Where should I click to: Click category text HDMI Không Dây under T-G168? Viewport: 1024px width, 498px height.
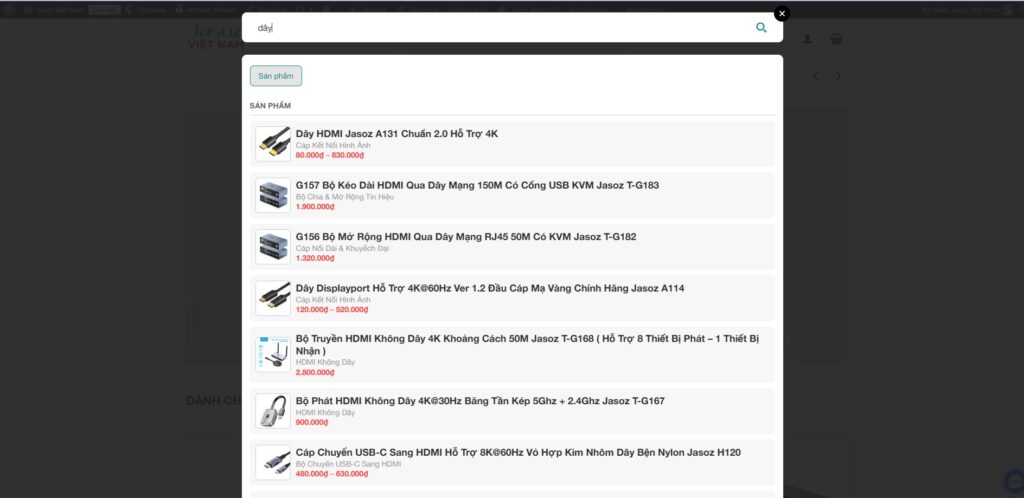pyautogui.click(x=325, y=362)
